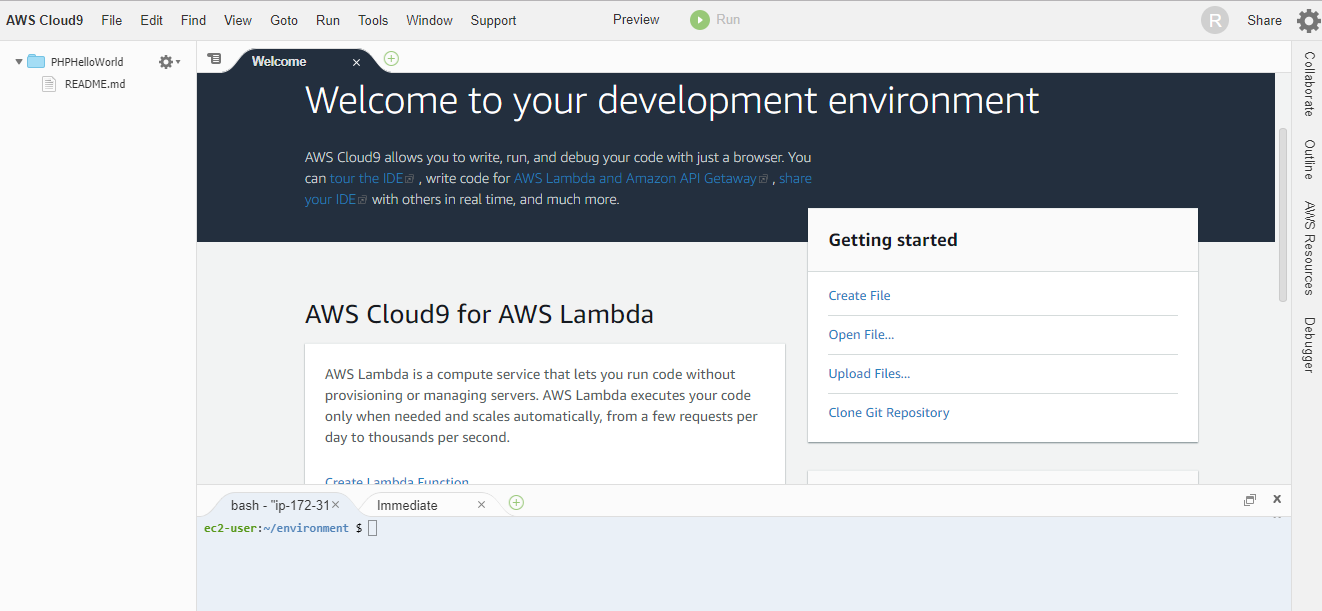Viewport: 1322px width, 611px height.
Task: Click the Welcome page vertical scrollbar
Action: (x=1283, y=215)
